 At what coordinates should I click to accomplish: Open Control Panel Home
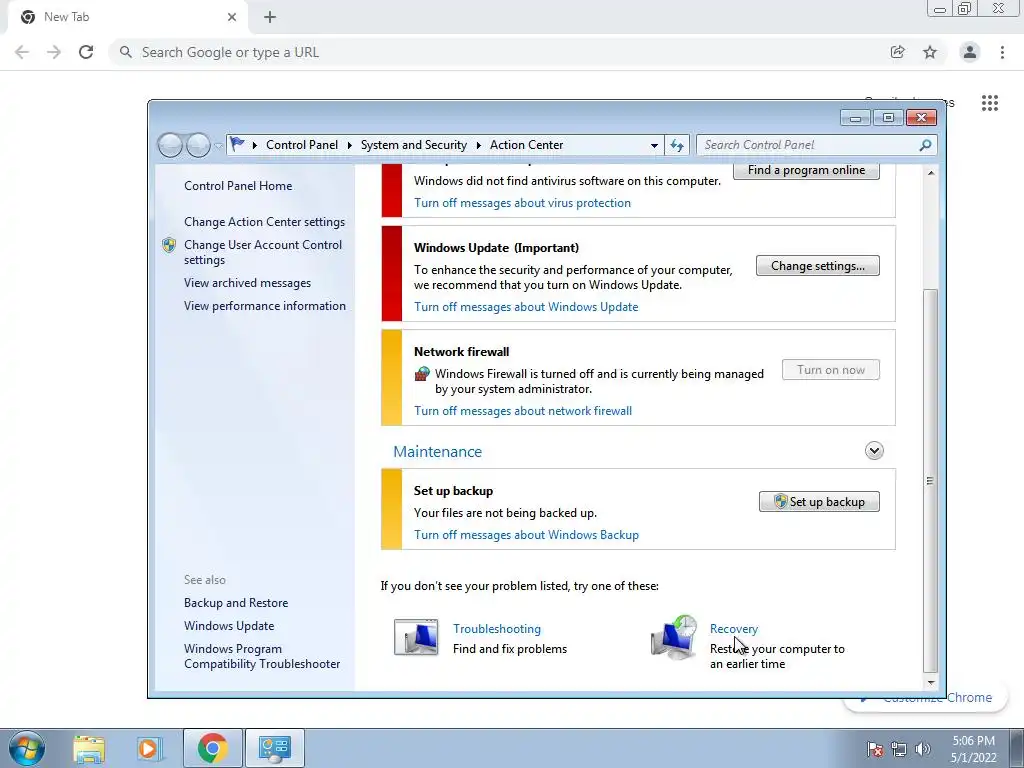pyautogui.click(x=238, y=186)
